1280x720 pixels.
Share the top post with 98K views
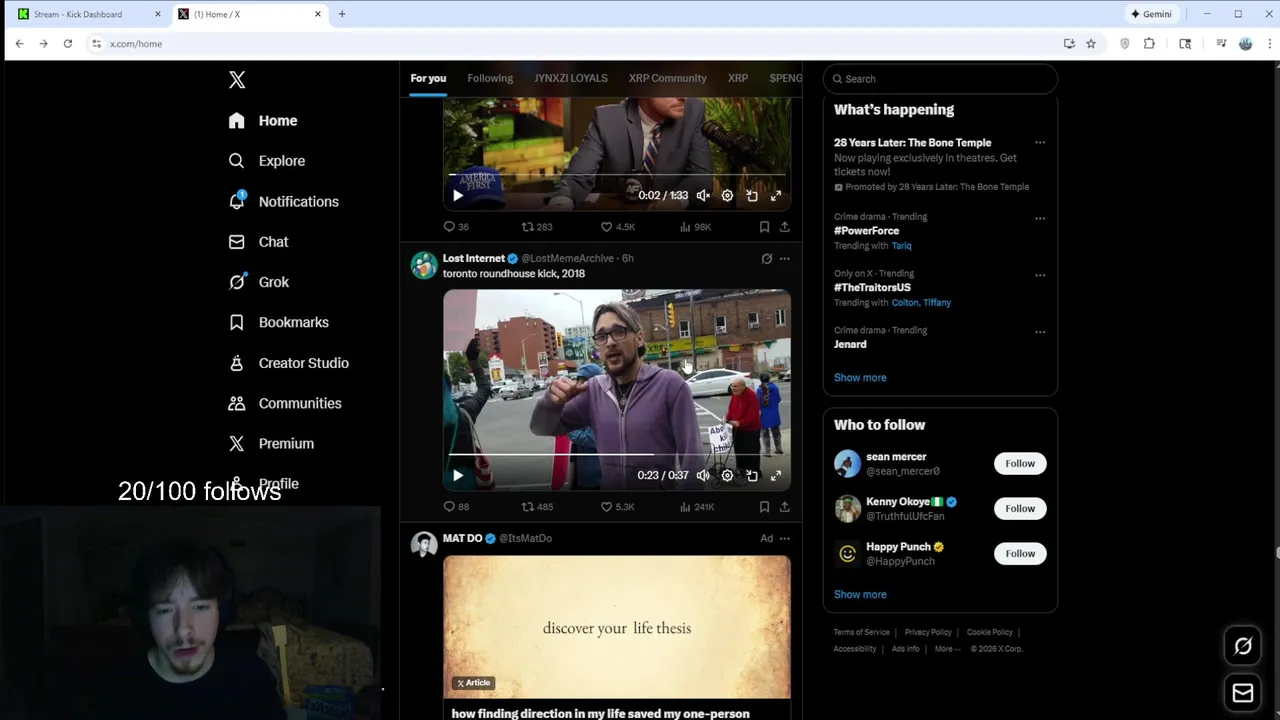(785, 227)
